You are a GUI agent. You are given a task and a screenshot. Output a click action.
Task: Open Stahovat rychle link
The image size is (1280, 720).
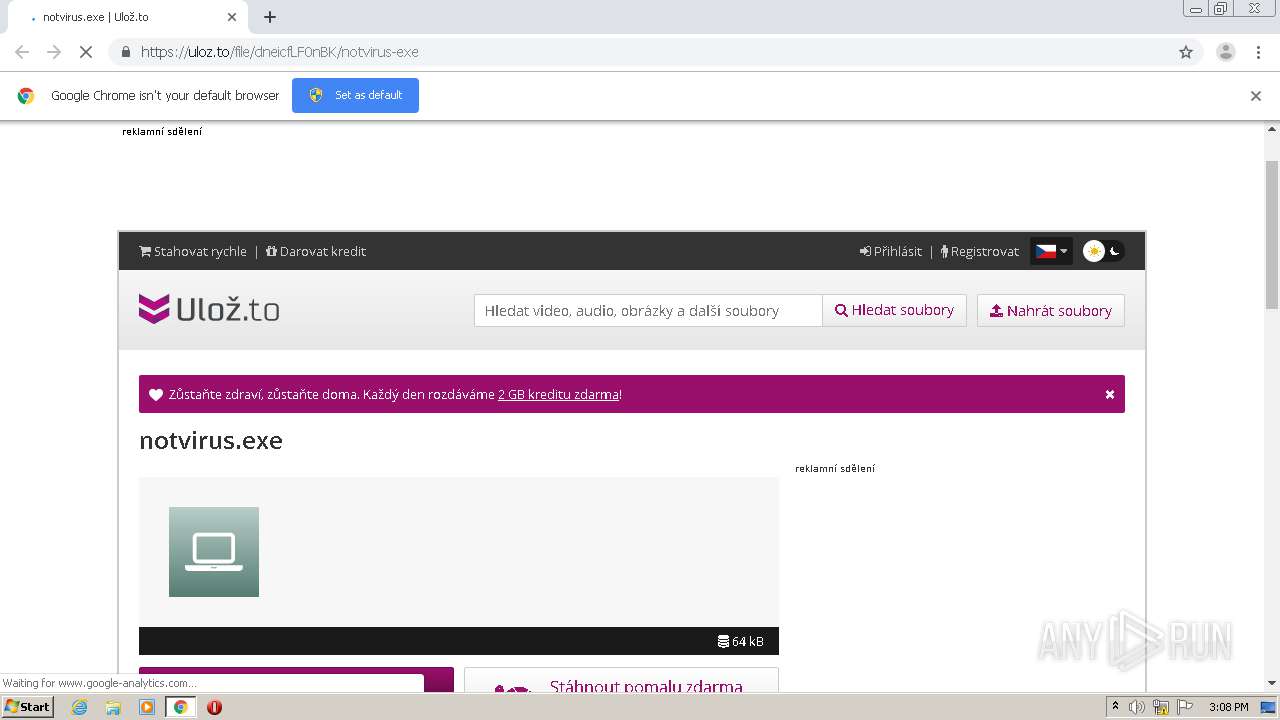(193, 251)
